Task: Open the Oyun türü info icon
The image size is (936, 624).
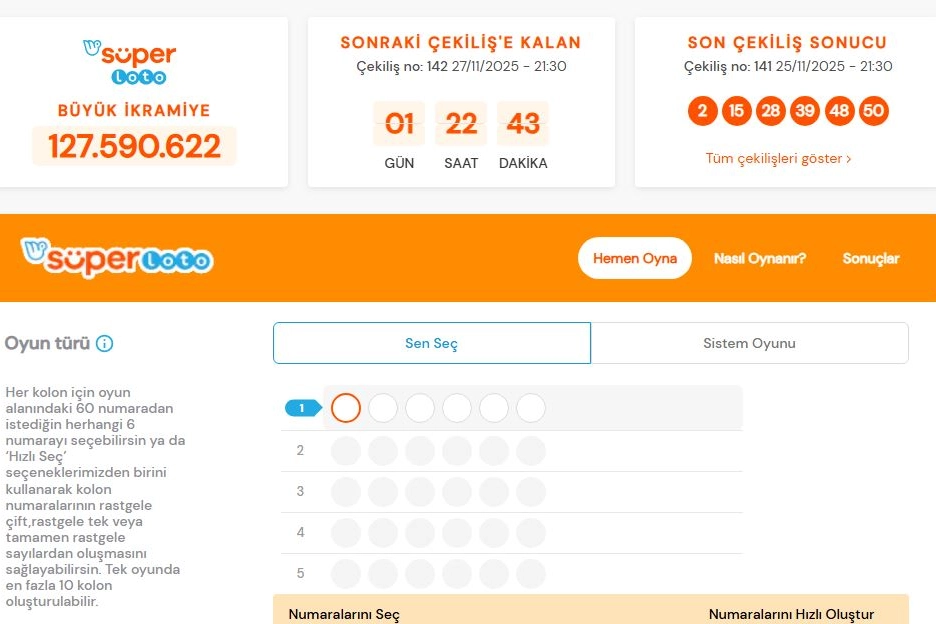Action: [104, 343]
